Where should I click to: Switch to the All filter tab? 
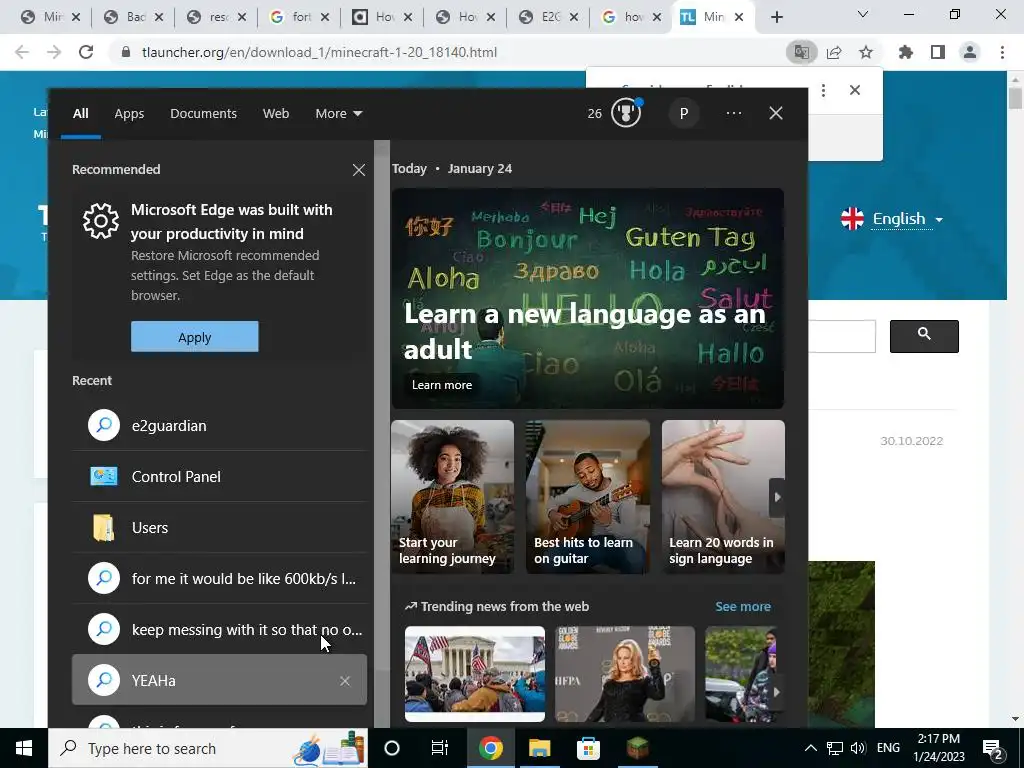tap(80, 114)
